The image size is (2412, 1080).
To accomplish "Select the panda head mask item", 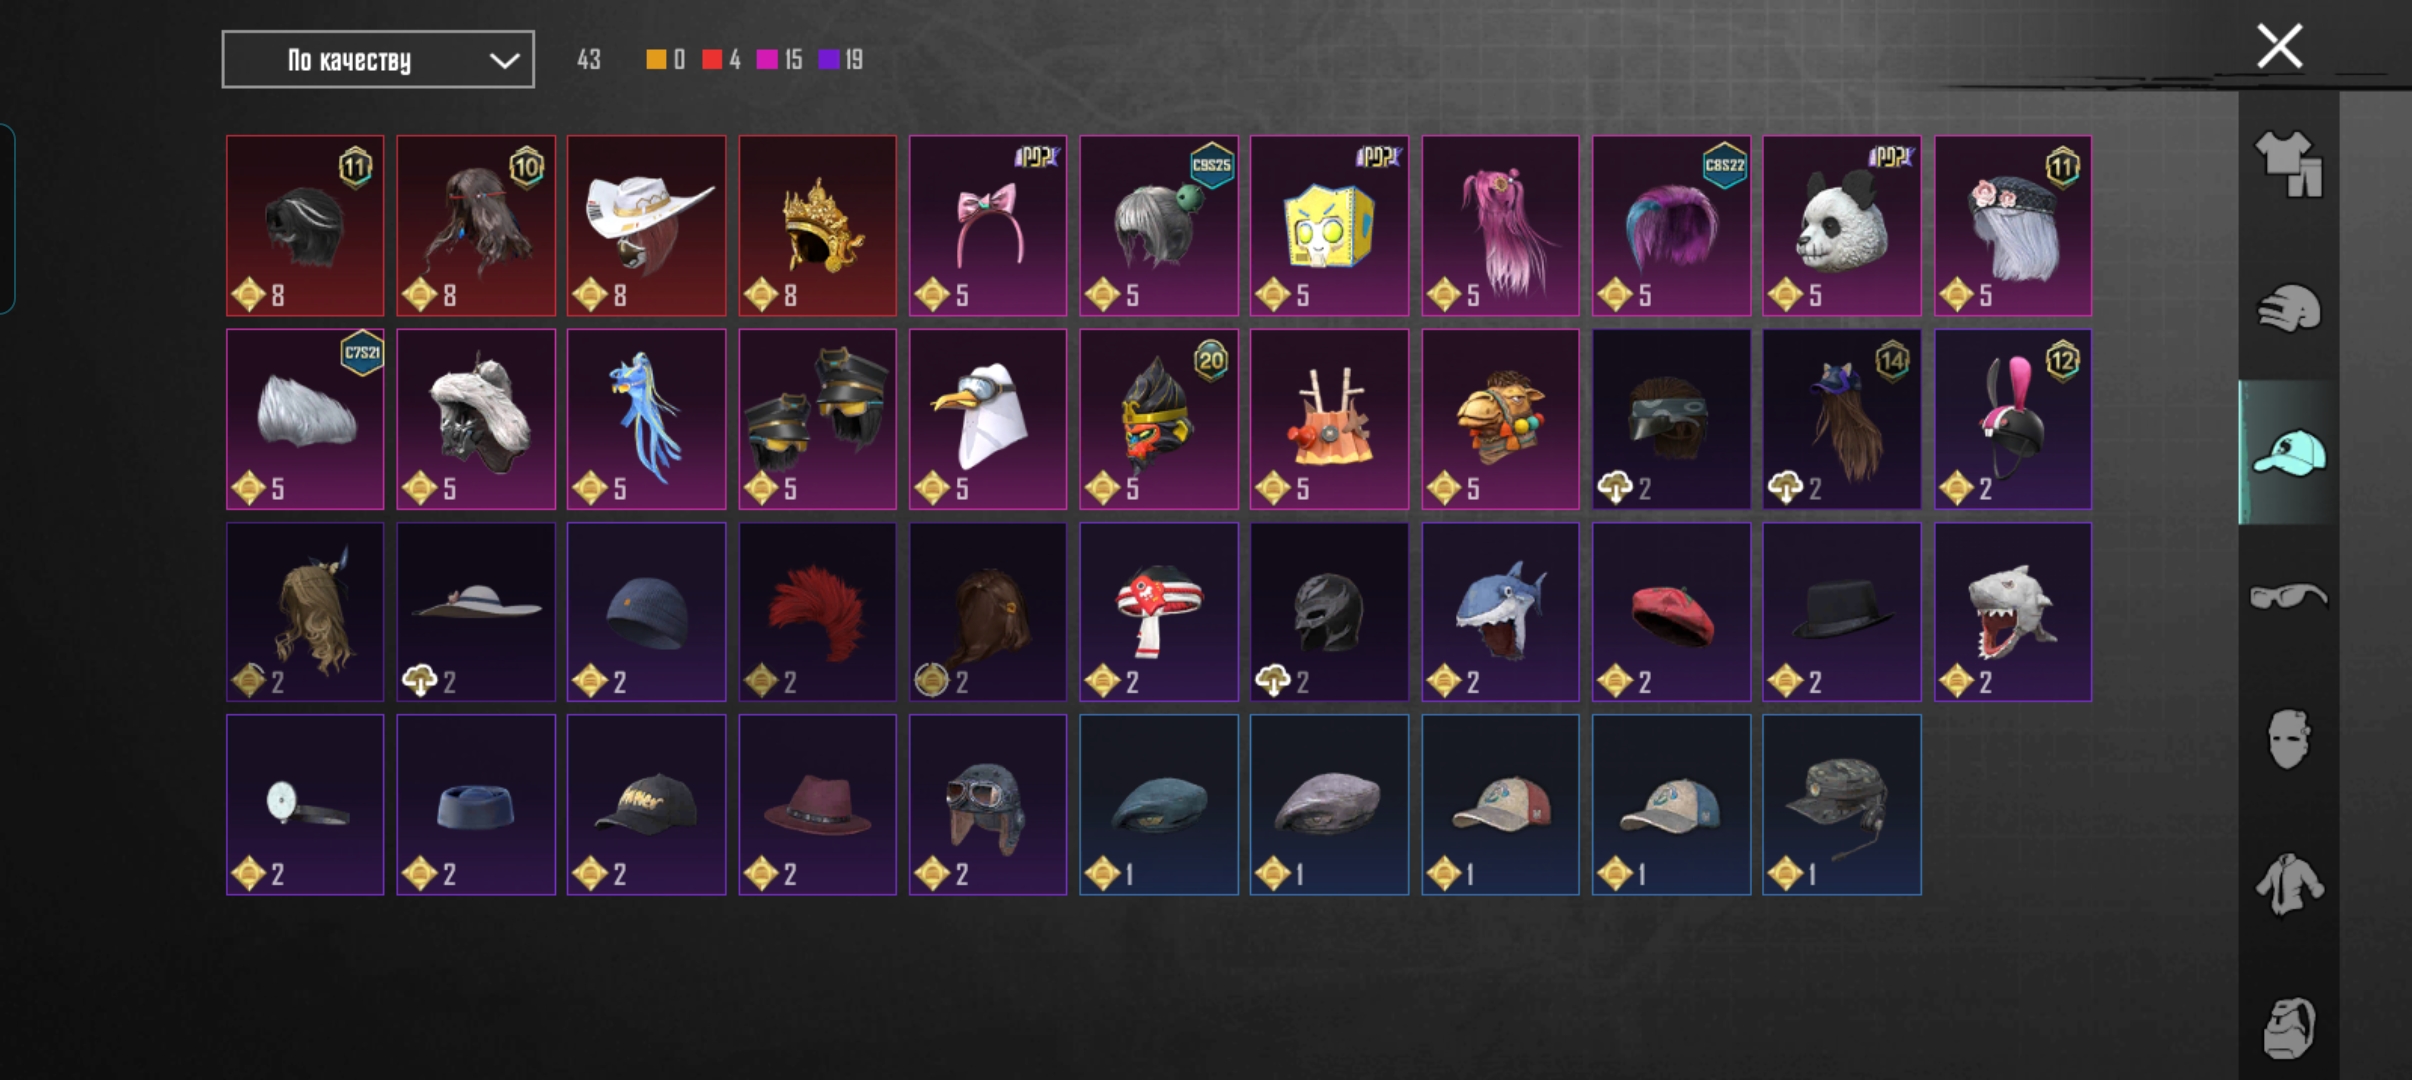I will [1841, 226].
